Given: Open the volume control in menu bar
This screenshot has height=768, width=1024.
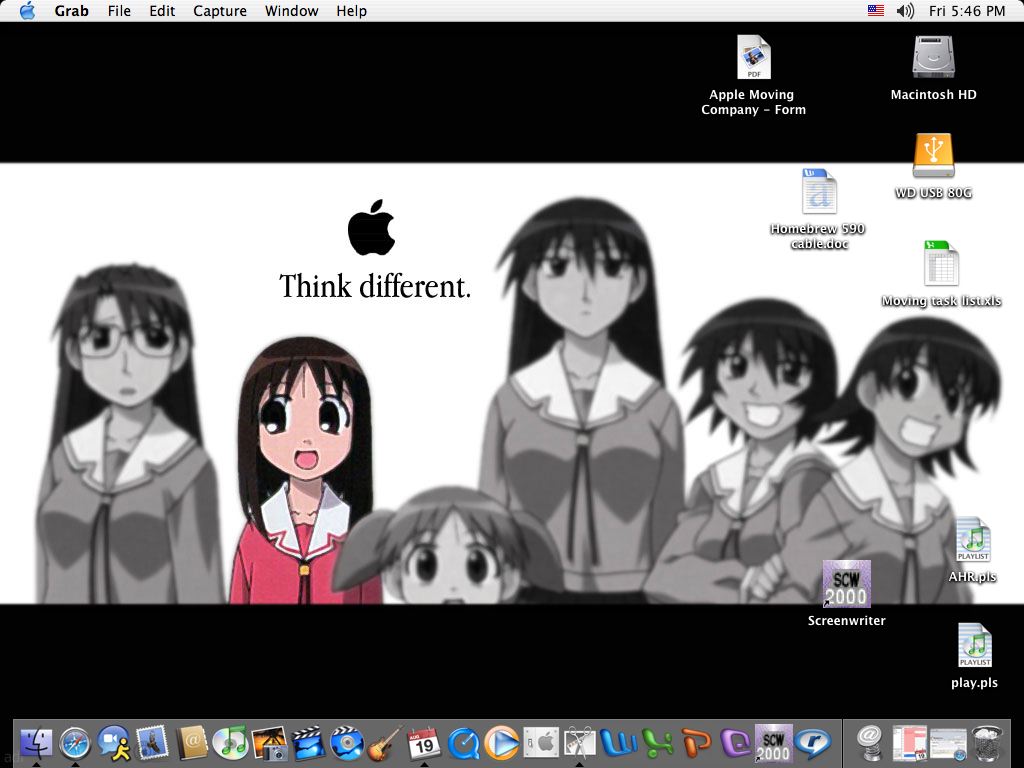Looking at the screenshot, I should 905,10.
